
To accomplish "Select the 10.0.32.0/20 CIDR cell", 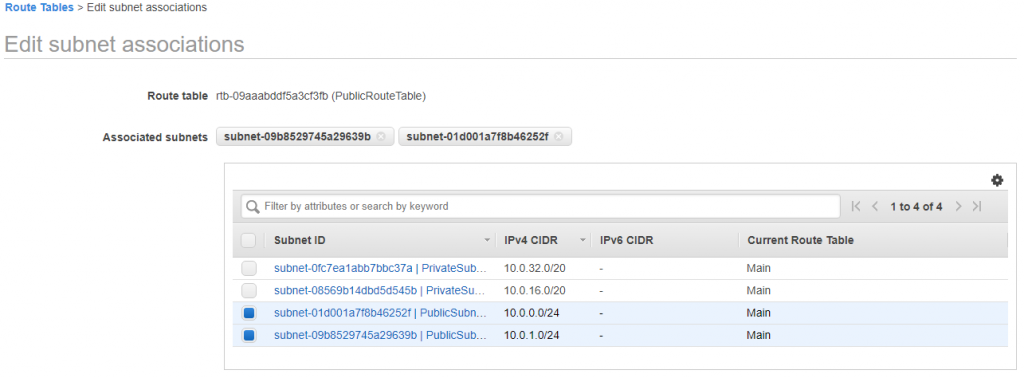I will pyautogui.click(x=535, y=268).
